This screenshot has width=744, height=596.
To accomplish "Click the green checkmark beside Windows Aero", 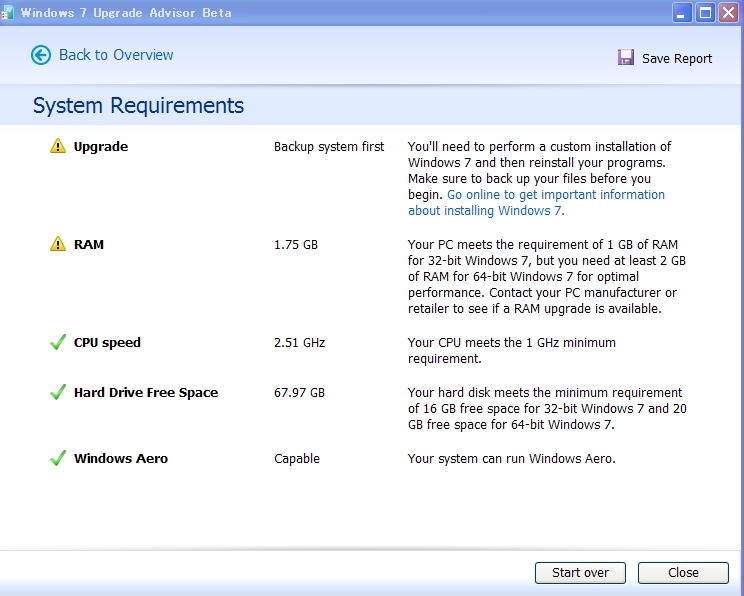I will click(x=58, y=459).
